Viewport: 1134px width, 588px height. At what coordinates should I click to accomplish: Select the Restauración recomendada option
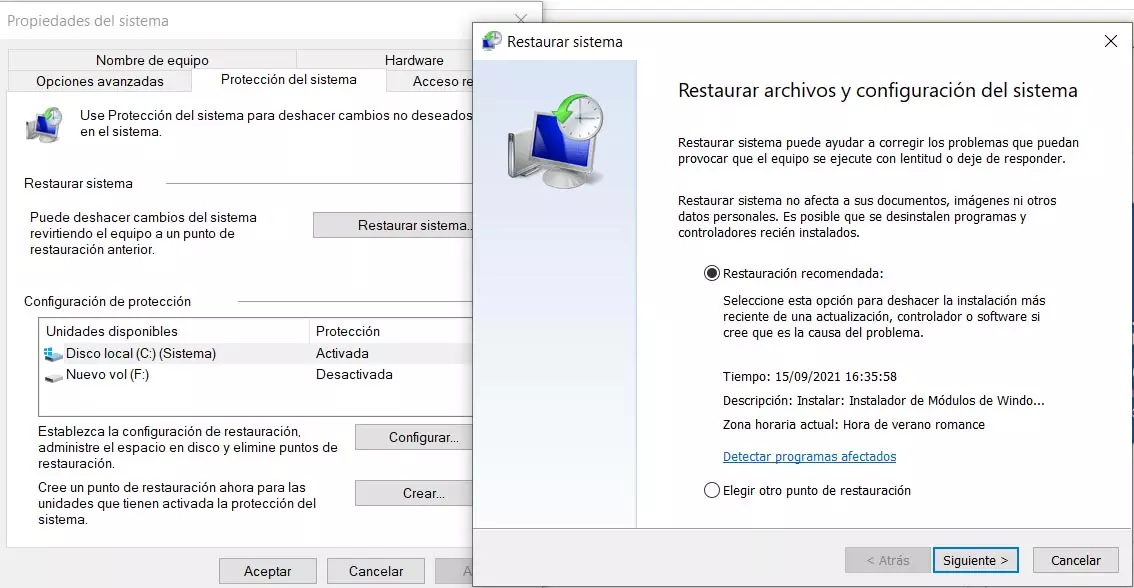(x=710, y=272)
